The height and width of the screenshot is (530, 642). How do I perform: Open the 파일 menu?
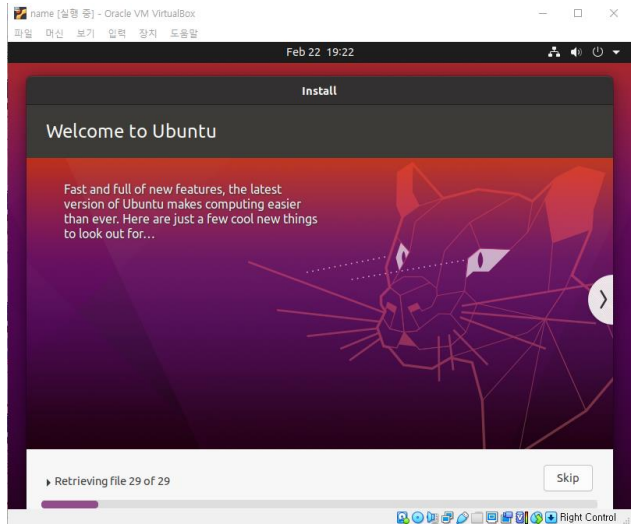23,33
